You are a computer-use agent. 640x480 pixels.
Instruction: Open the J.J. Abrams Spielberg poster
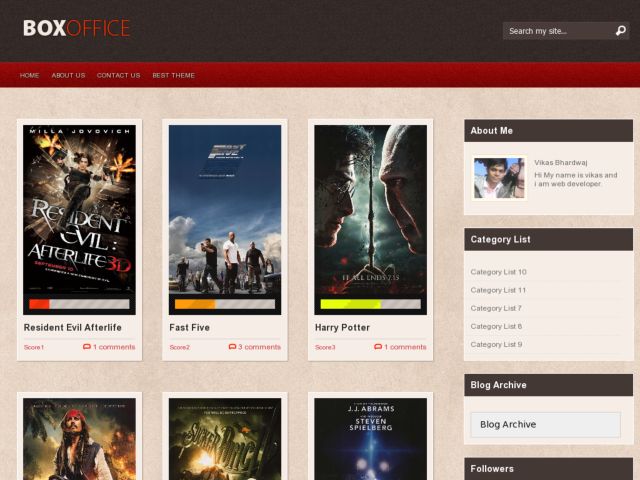coord(371,439)
